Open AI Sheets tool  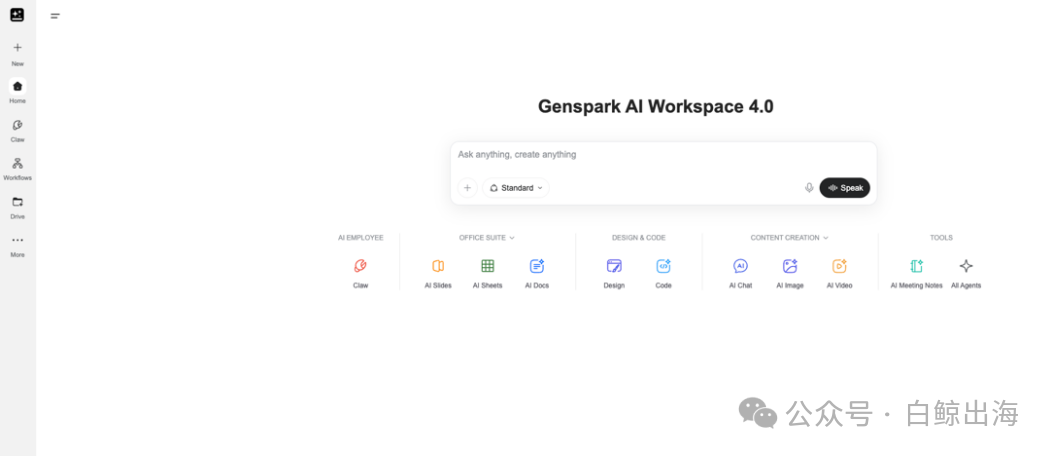488,272
